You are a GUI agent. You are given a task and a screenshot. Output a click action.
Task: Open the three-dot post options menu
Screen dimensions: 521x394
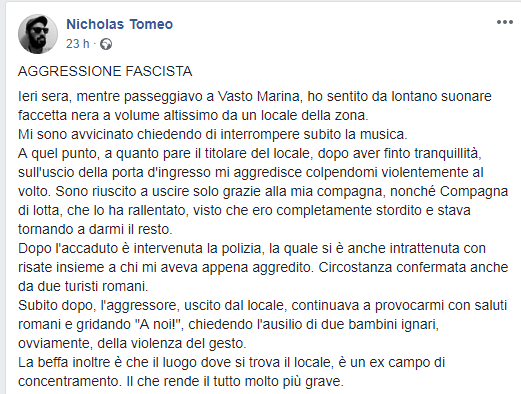click(x=505, y=22)
